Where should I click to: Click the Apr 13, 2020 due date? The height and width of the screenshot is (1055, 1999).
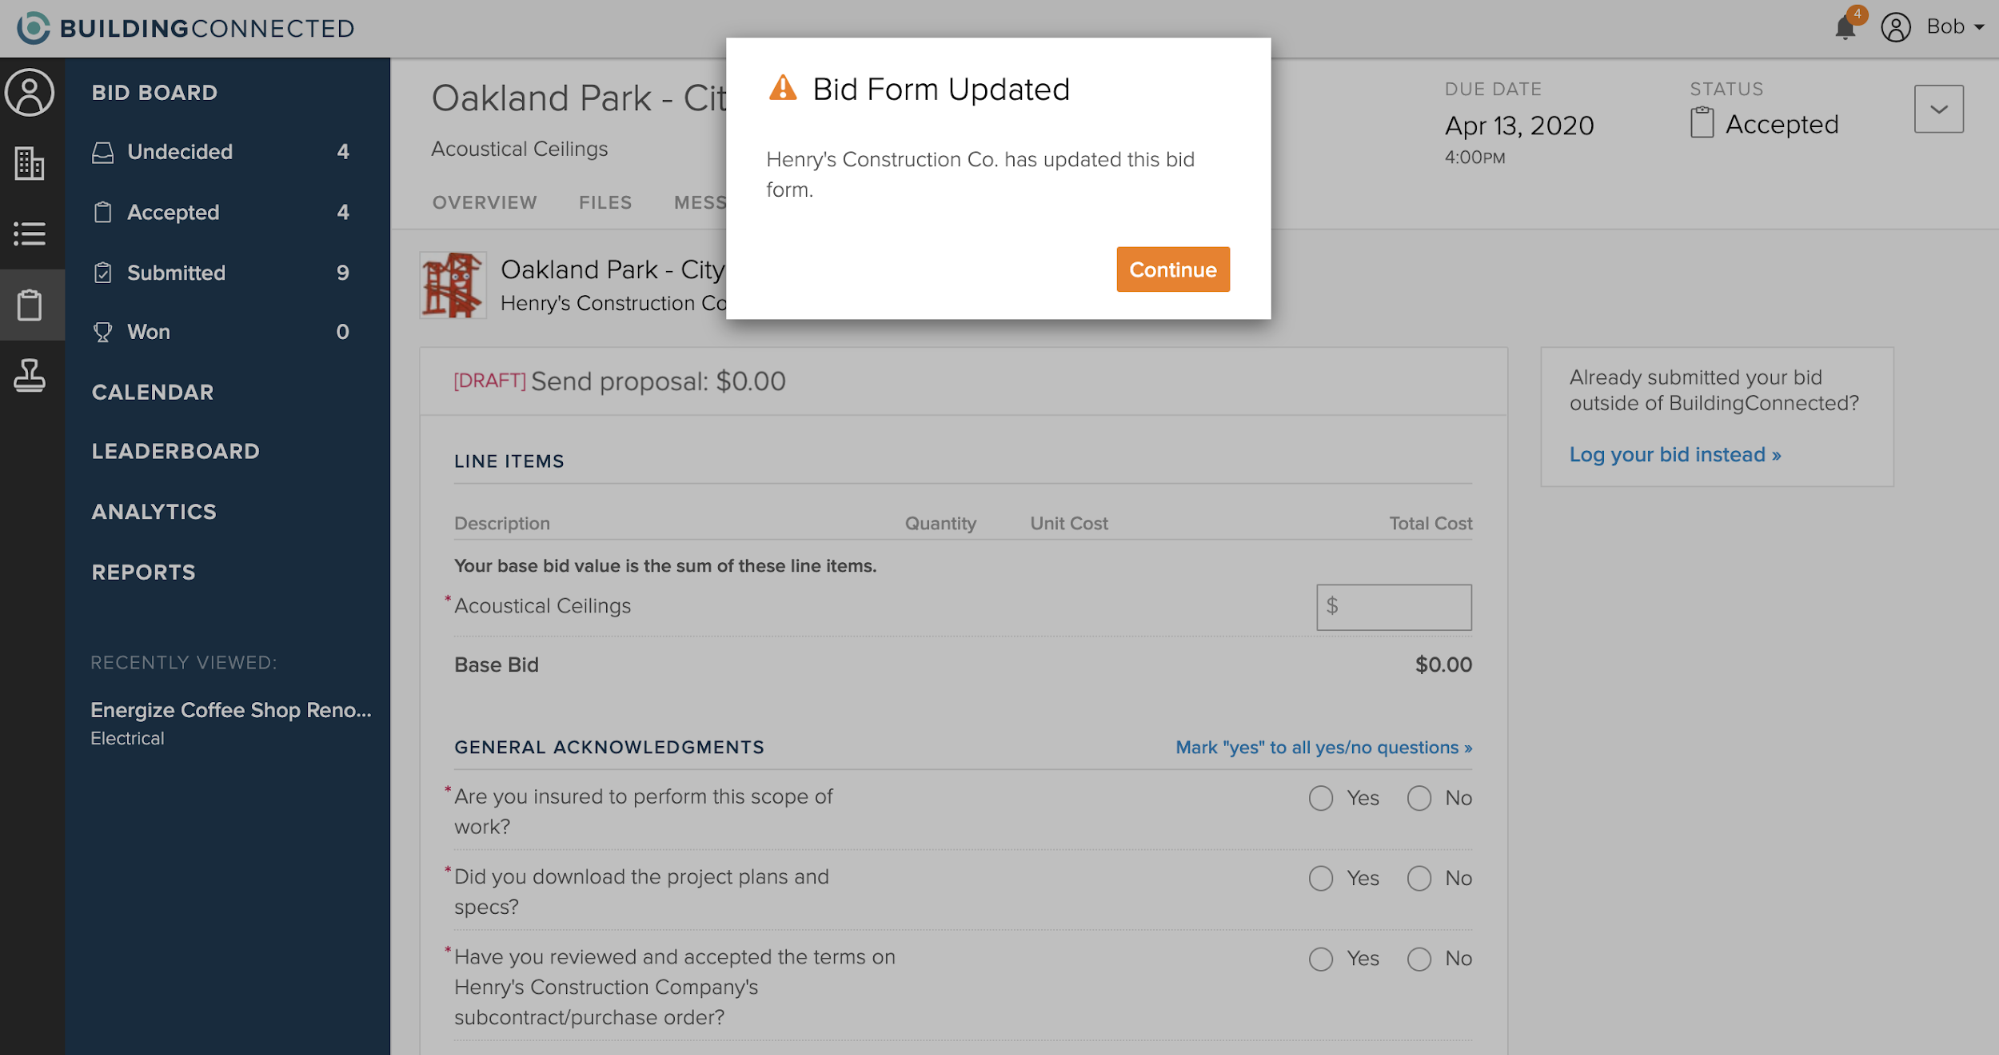coord(1519,126)
